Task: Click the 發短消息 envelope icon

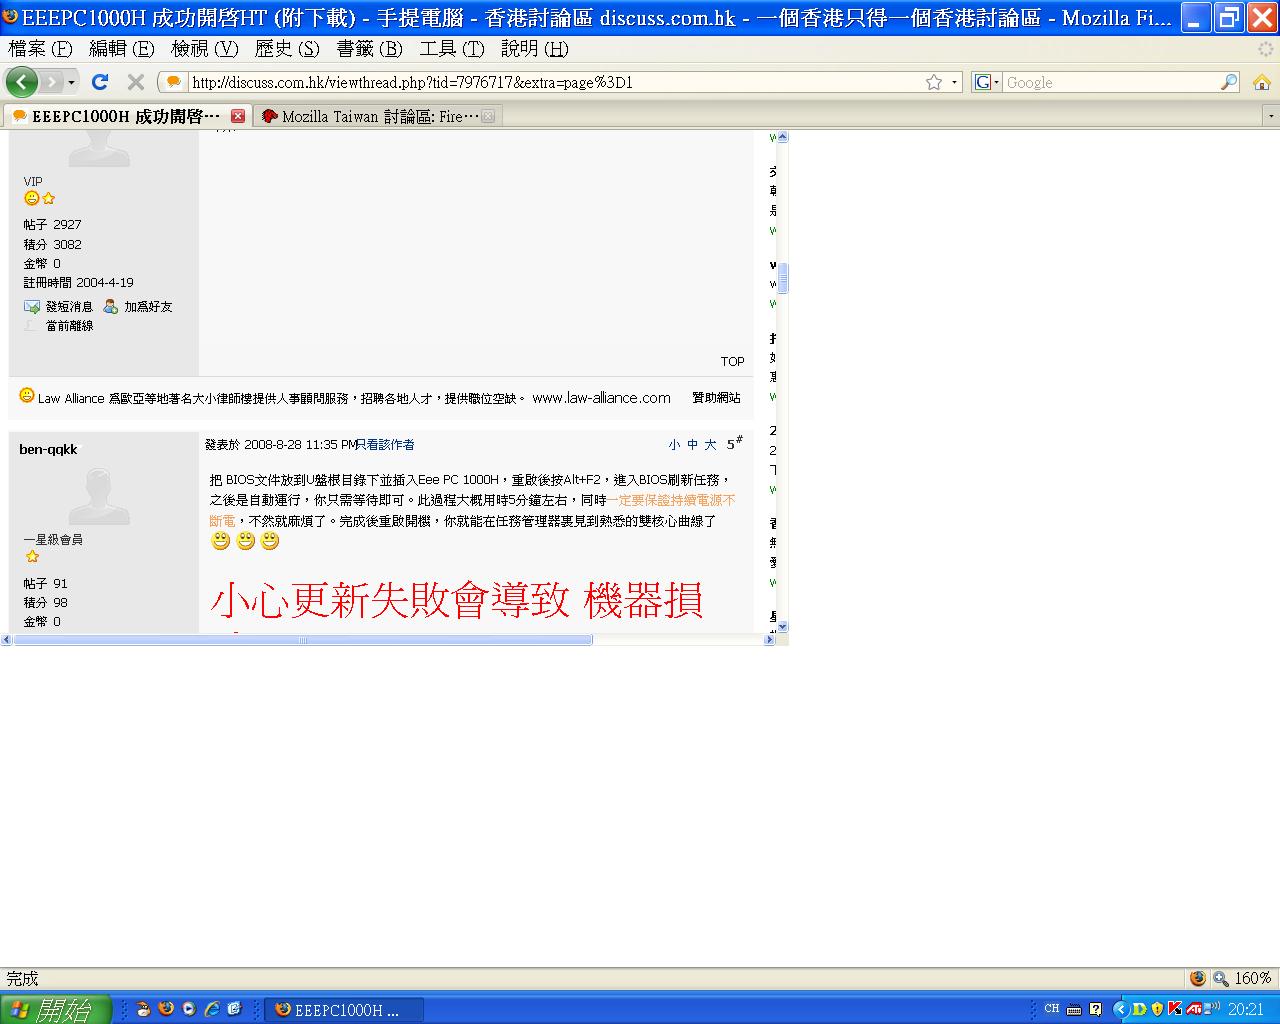Action: [x=32, y=307]
